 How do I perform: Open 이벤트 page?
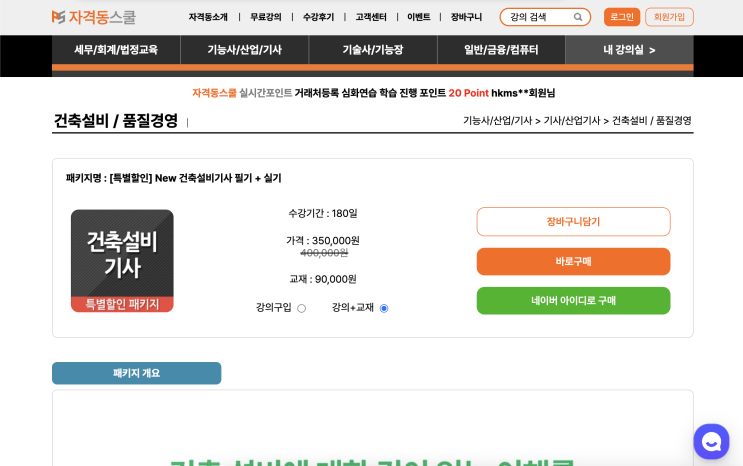pyautogui.click(x=419, y=17)
